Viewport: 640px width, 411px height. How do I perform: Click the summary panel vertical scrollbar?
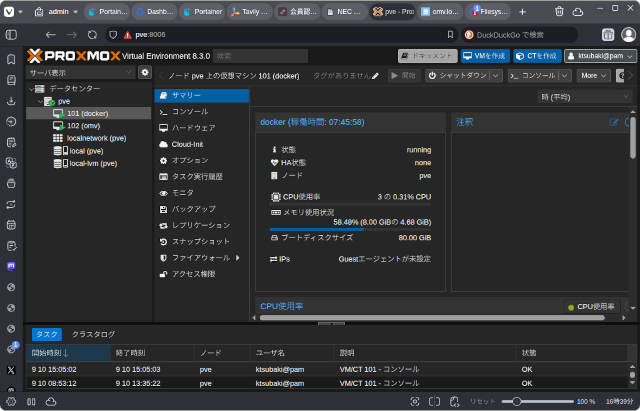(633, 138)
